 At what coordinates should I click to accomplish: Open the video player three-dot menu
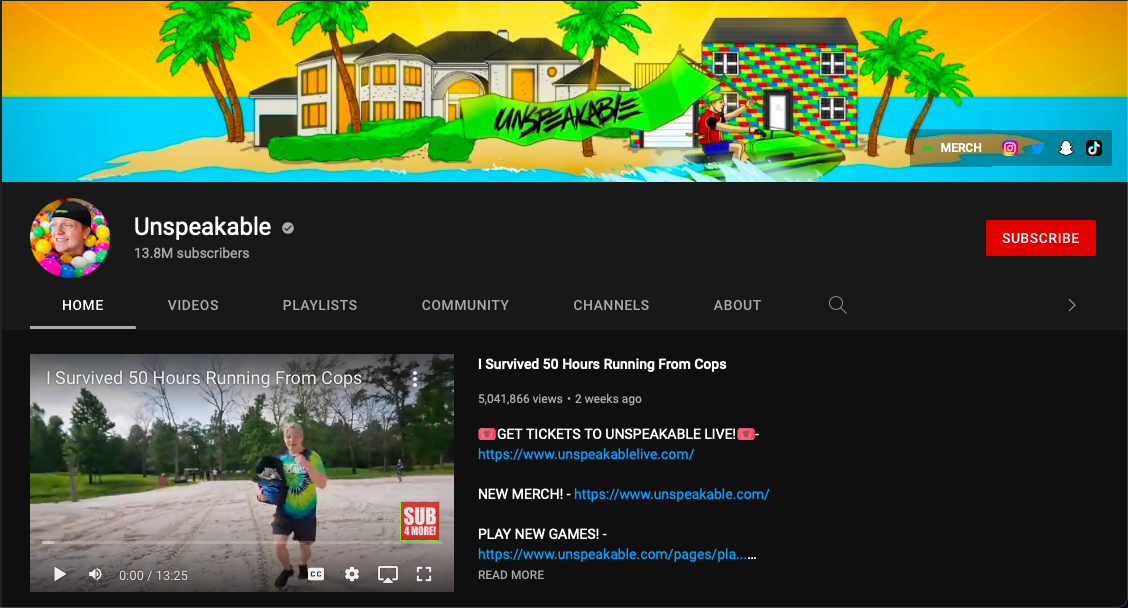[415, 378]
